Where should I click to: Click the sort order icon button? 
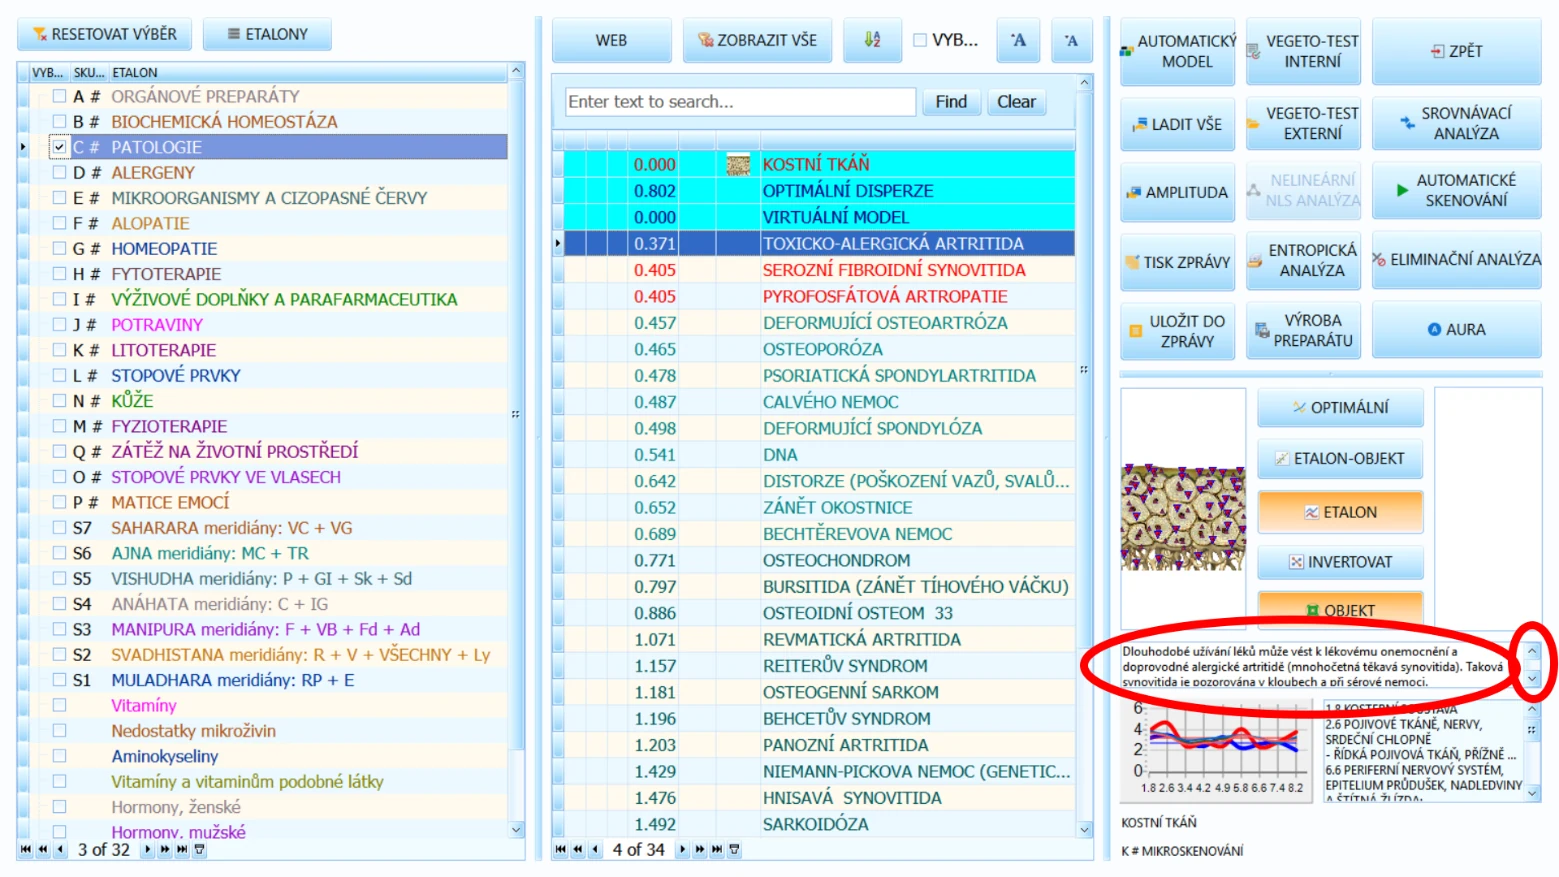tap(872, 41)
